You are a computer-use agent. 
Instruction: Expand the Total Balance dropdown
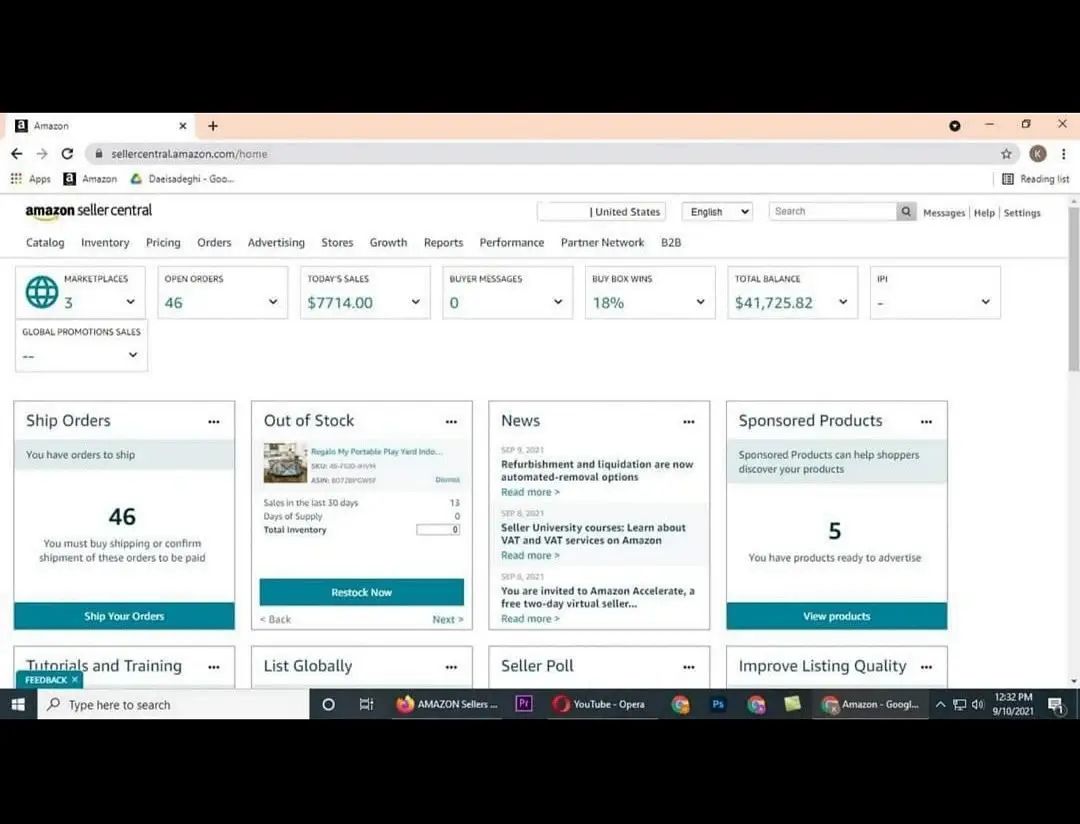pos(843,302)
